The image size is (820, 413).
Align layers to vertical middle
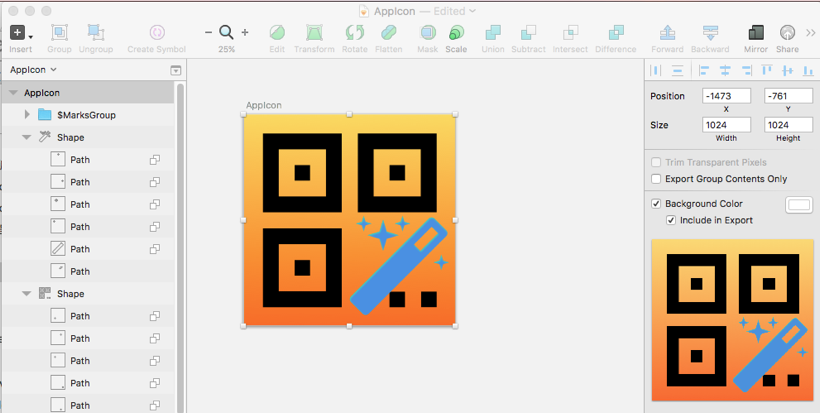click(x=788, y=71)
